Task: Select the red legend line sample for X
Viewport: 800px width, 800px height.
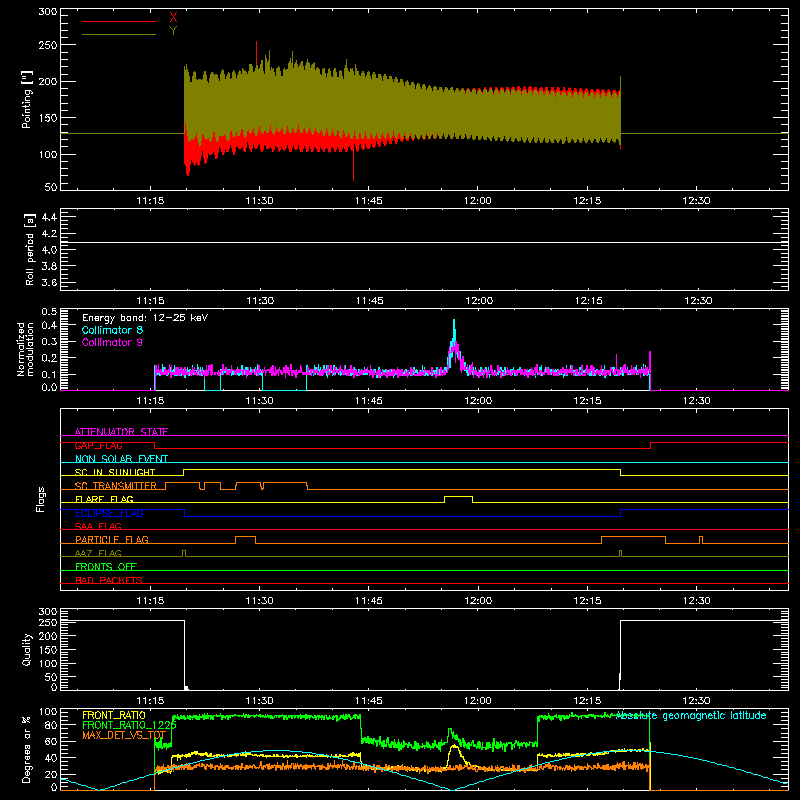Action: 119,21
